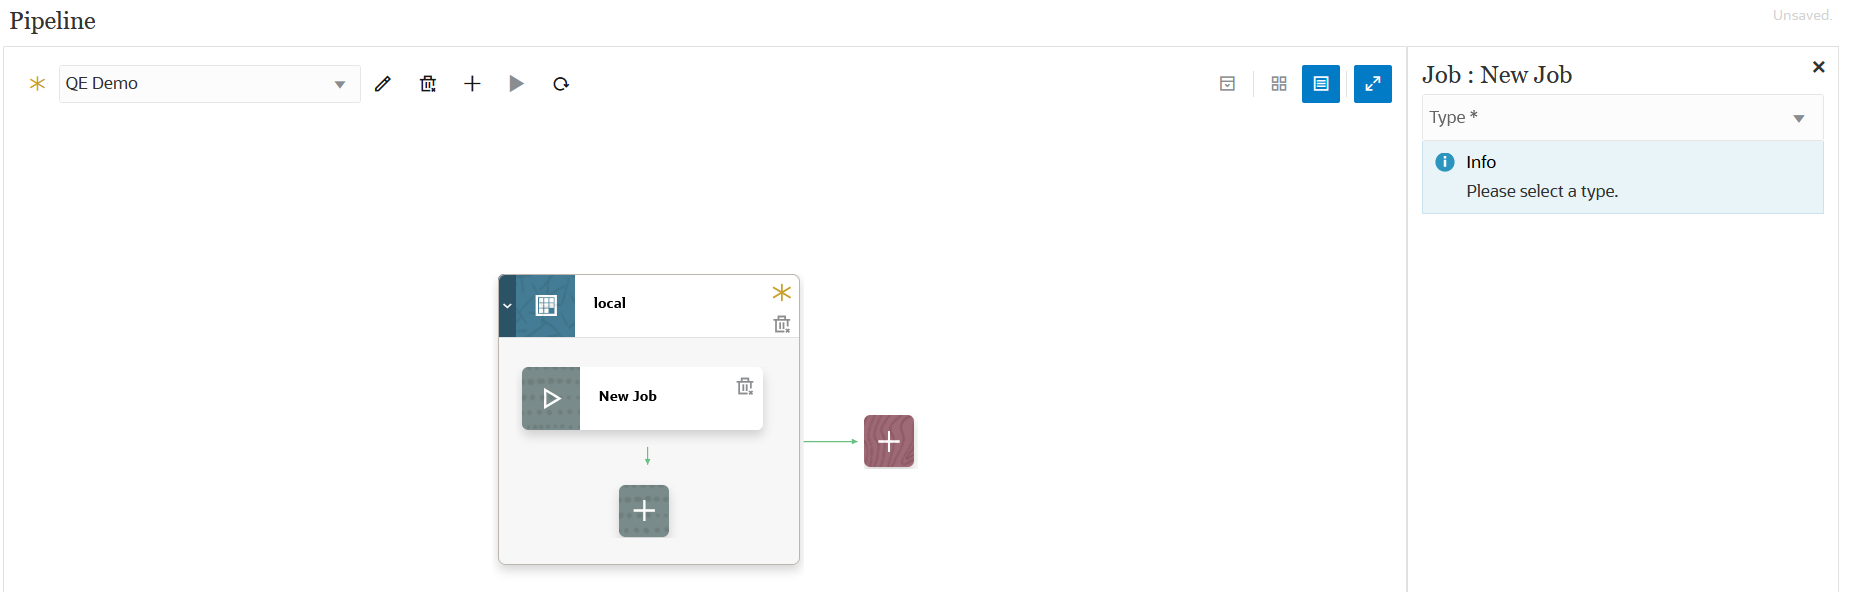Add a job with the gray plus tile
This screenshot has width=1849, height=592.
pyautogui.click(x=644, y=511)
